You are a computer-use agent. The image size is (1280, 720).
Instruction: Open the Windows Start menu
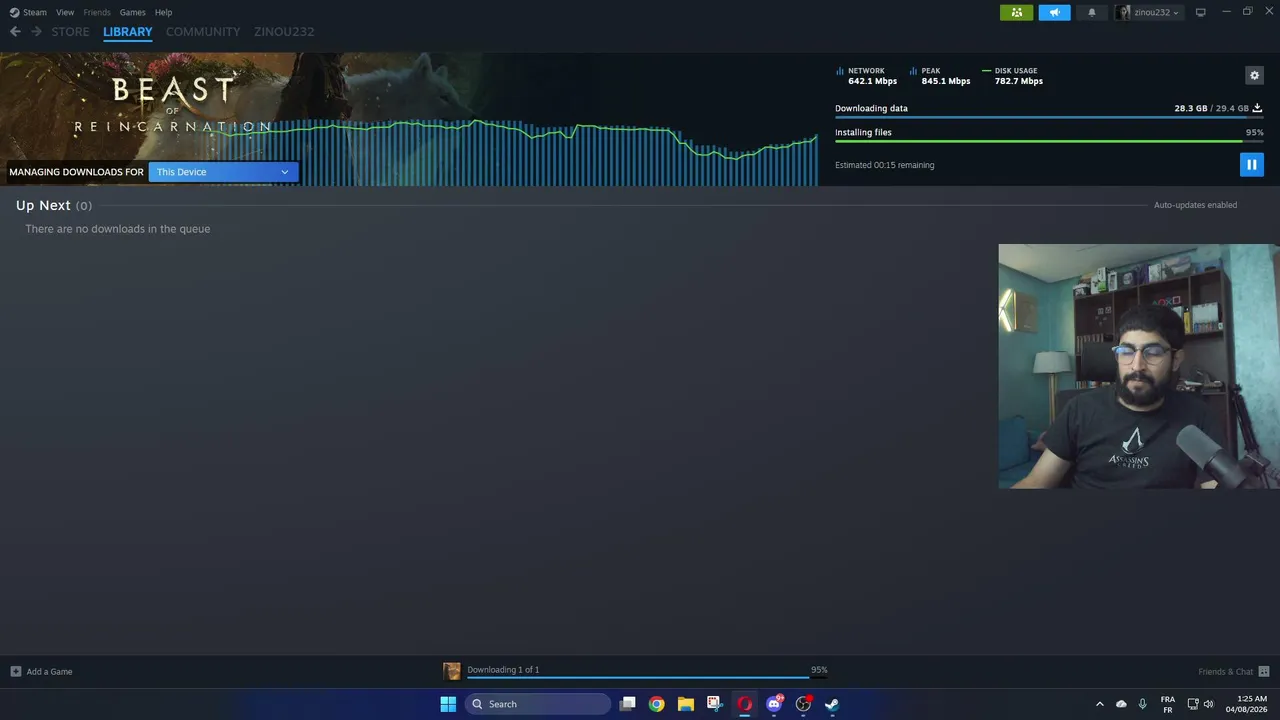[x=448, y=704]
